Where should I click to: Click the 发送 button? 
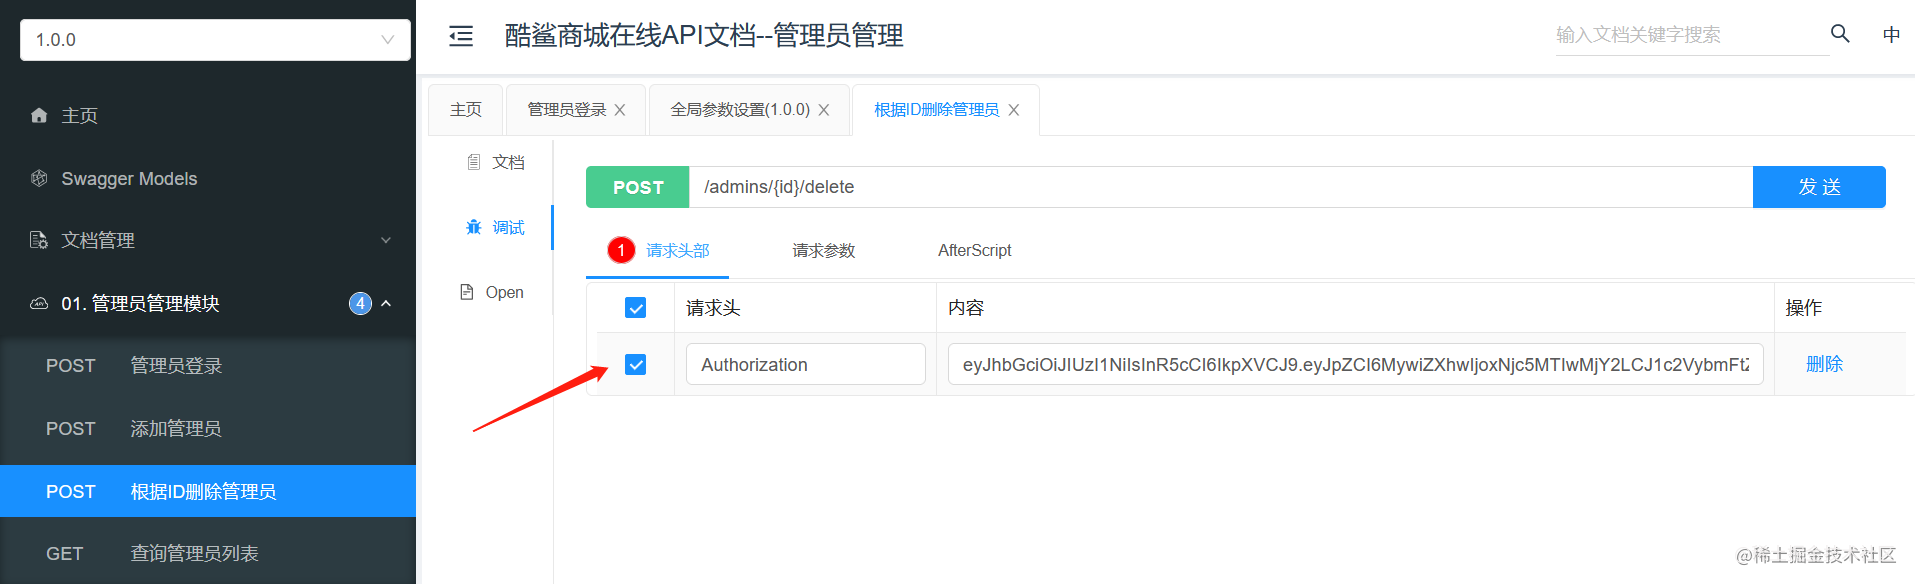coord(1819,187)
